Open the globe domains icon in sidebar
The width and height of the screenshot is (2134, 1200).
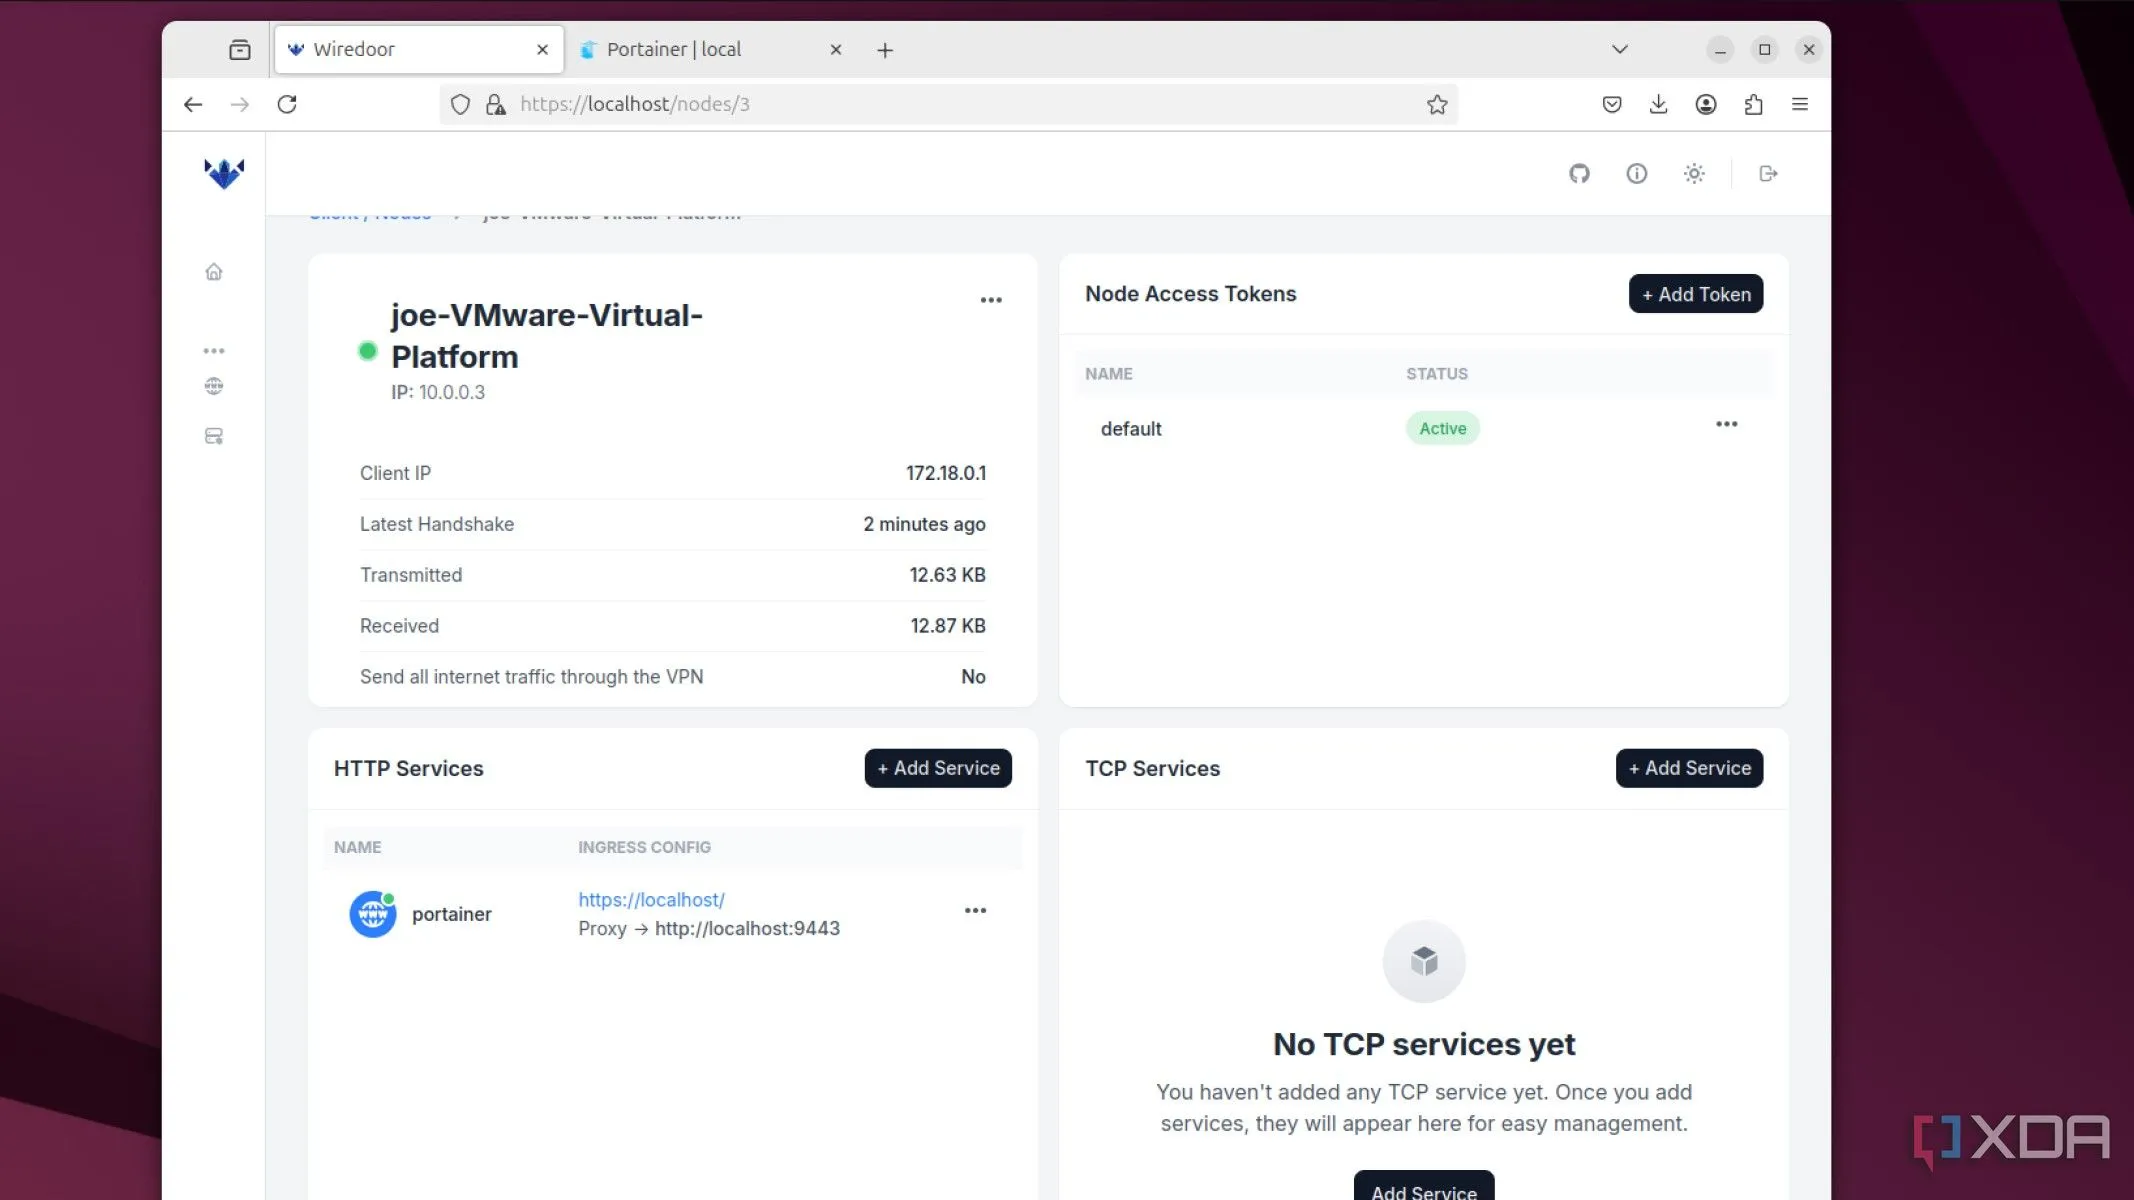pos(214,386)
